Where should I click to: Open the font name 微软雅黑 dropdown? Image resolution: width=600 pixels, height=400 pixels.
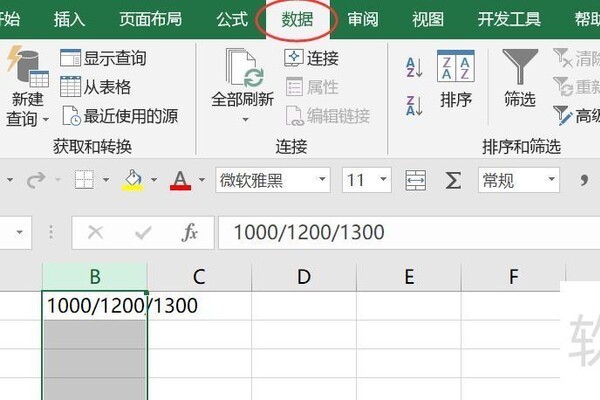322,179
